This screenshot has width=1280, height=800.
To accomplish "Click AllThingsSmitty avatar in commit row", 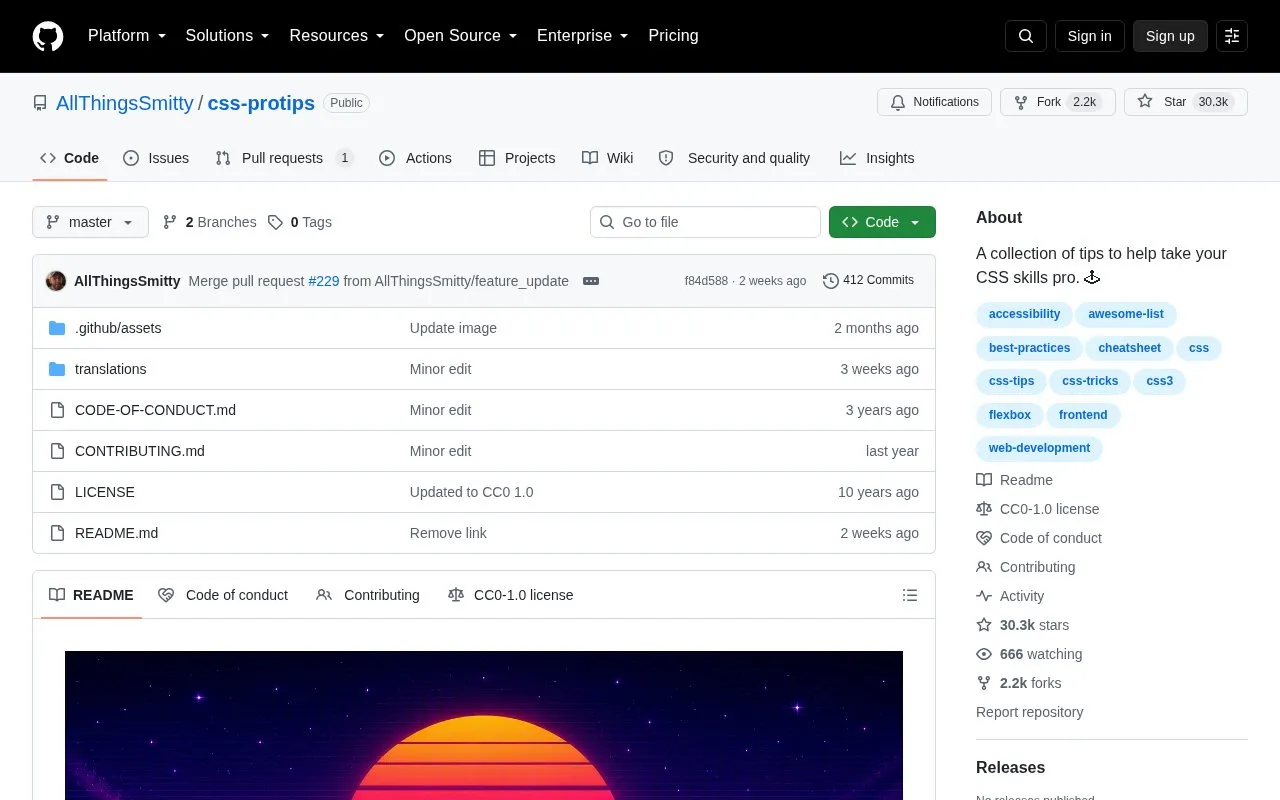I will (x=56, y=281).
